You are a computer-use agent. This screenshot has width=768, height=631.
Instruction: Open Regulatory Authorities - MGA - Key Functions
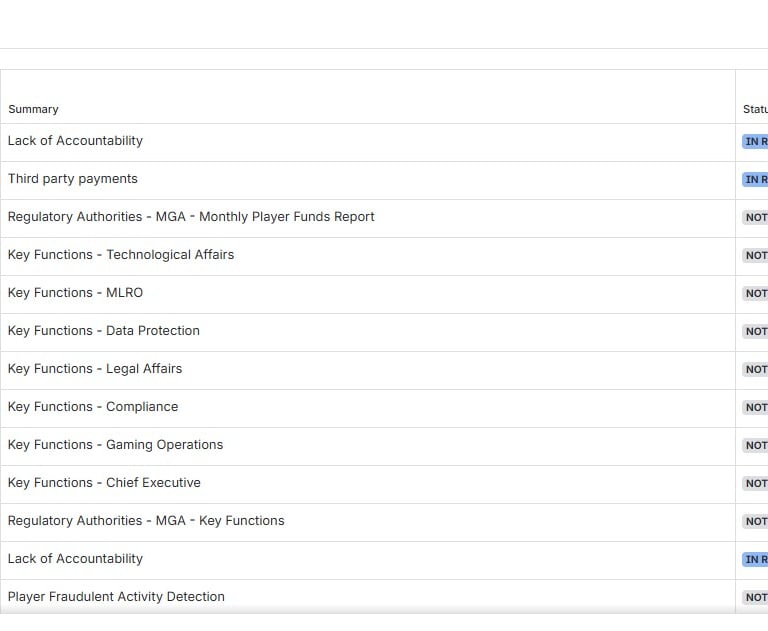(x=146, y=521)
